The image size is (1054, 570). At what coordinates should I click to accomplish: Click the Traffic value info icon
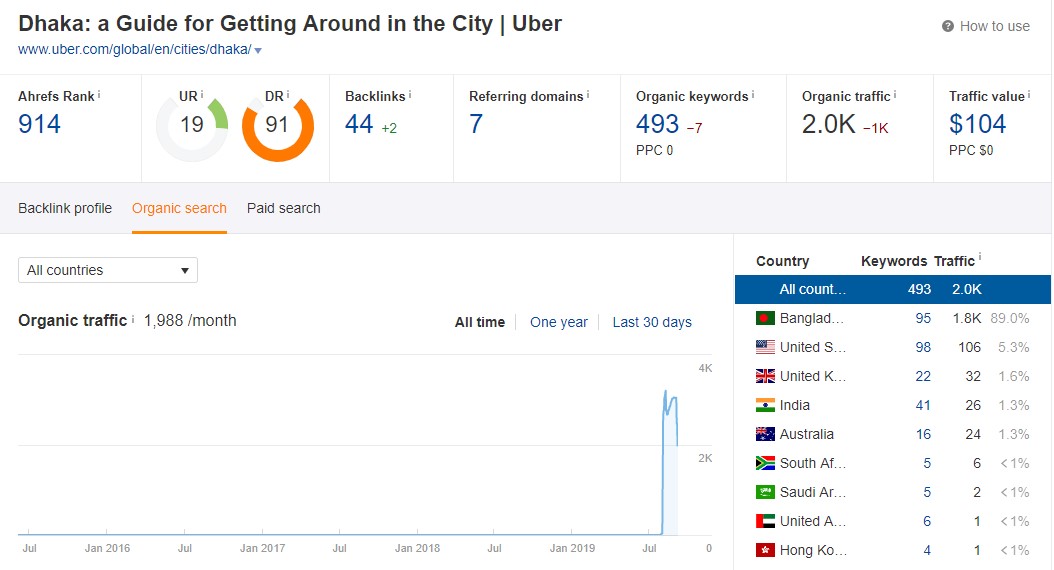1029,95
